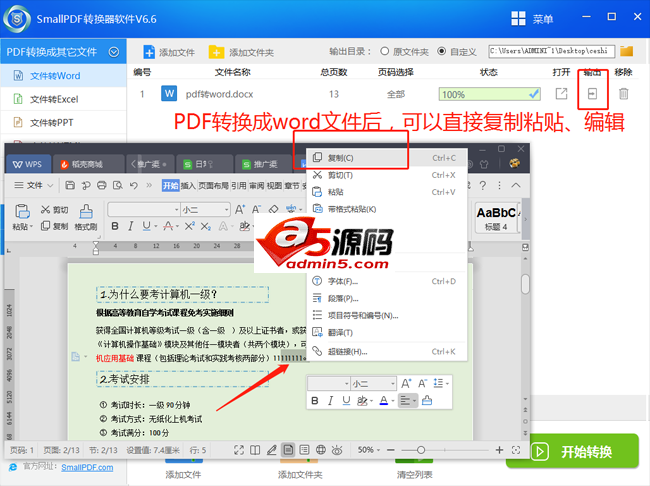
Task: Open the ribbon font name dropdown
Action: pyautogui.click(x=177, y=210)
